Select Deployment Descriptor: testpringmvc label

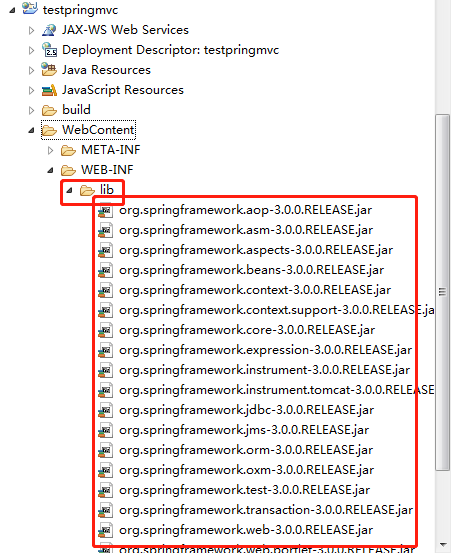(x=171, y=50)
